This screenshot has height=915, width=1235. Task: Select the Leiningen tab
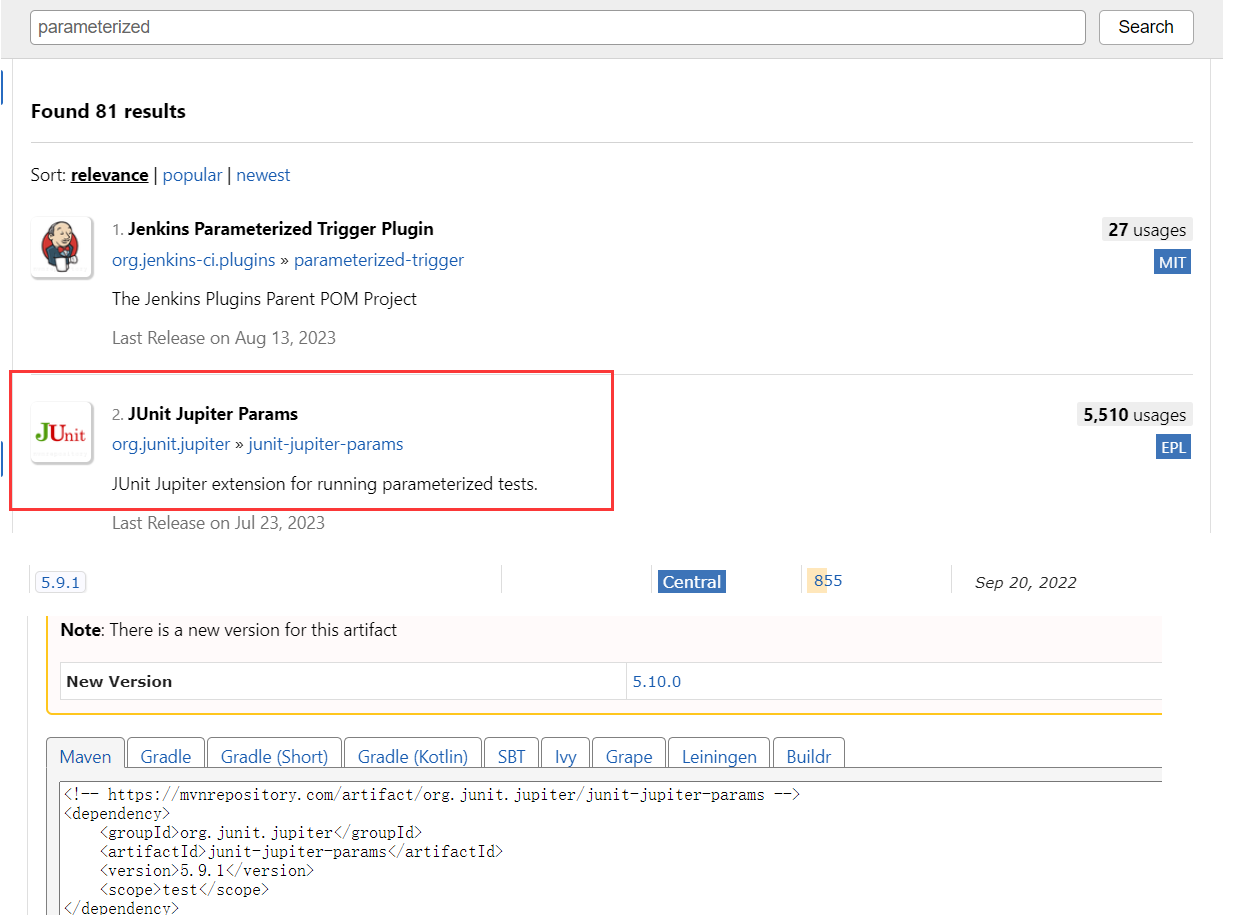point(719,756)
